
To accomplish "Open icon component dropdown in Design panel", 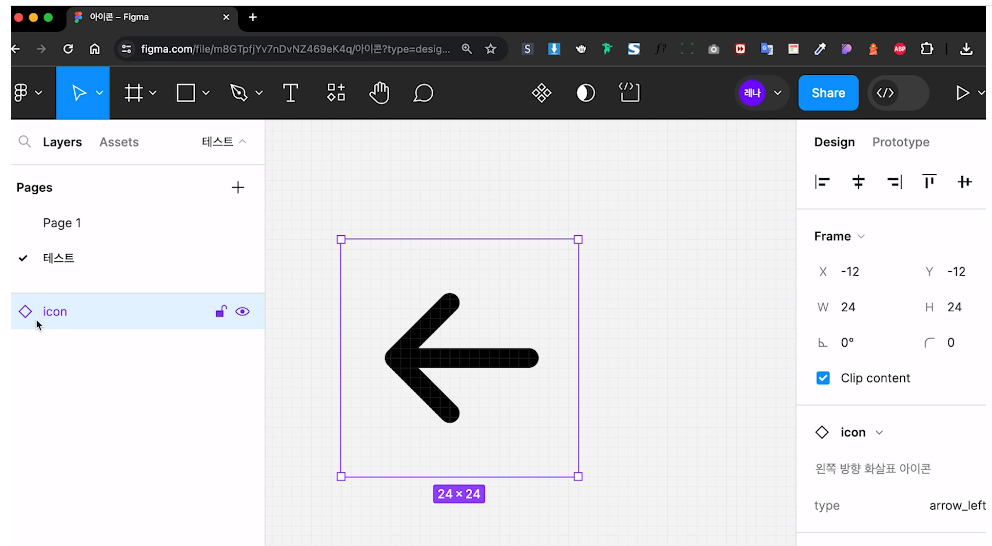I will (879, 433).
